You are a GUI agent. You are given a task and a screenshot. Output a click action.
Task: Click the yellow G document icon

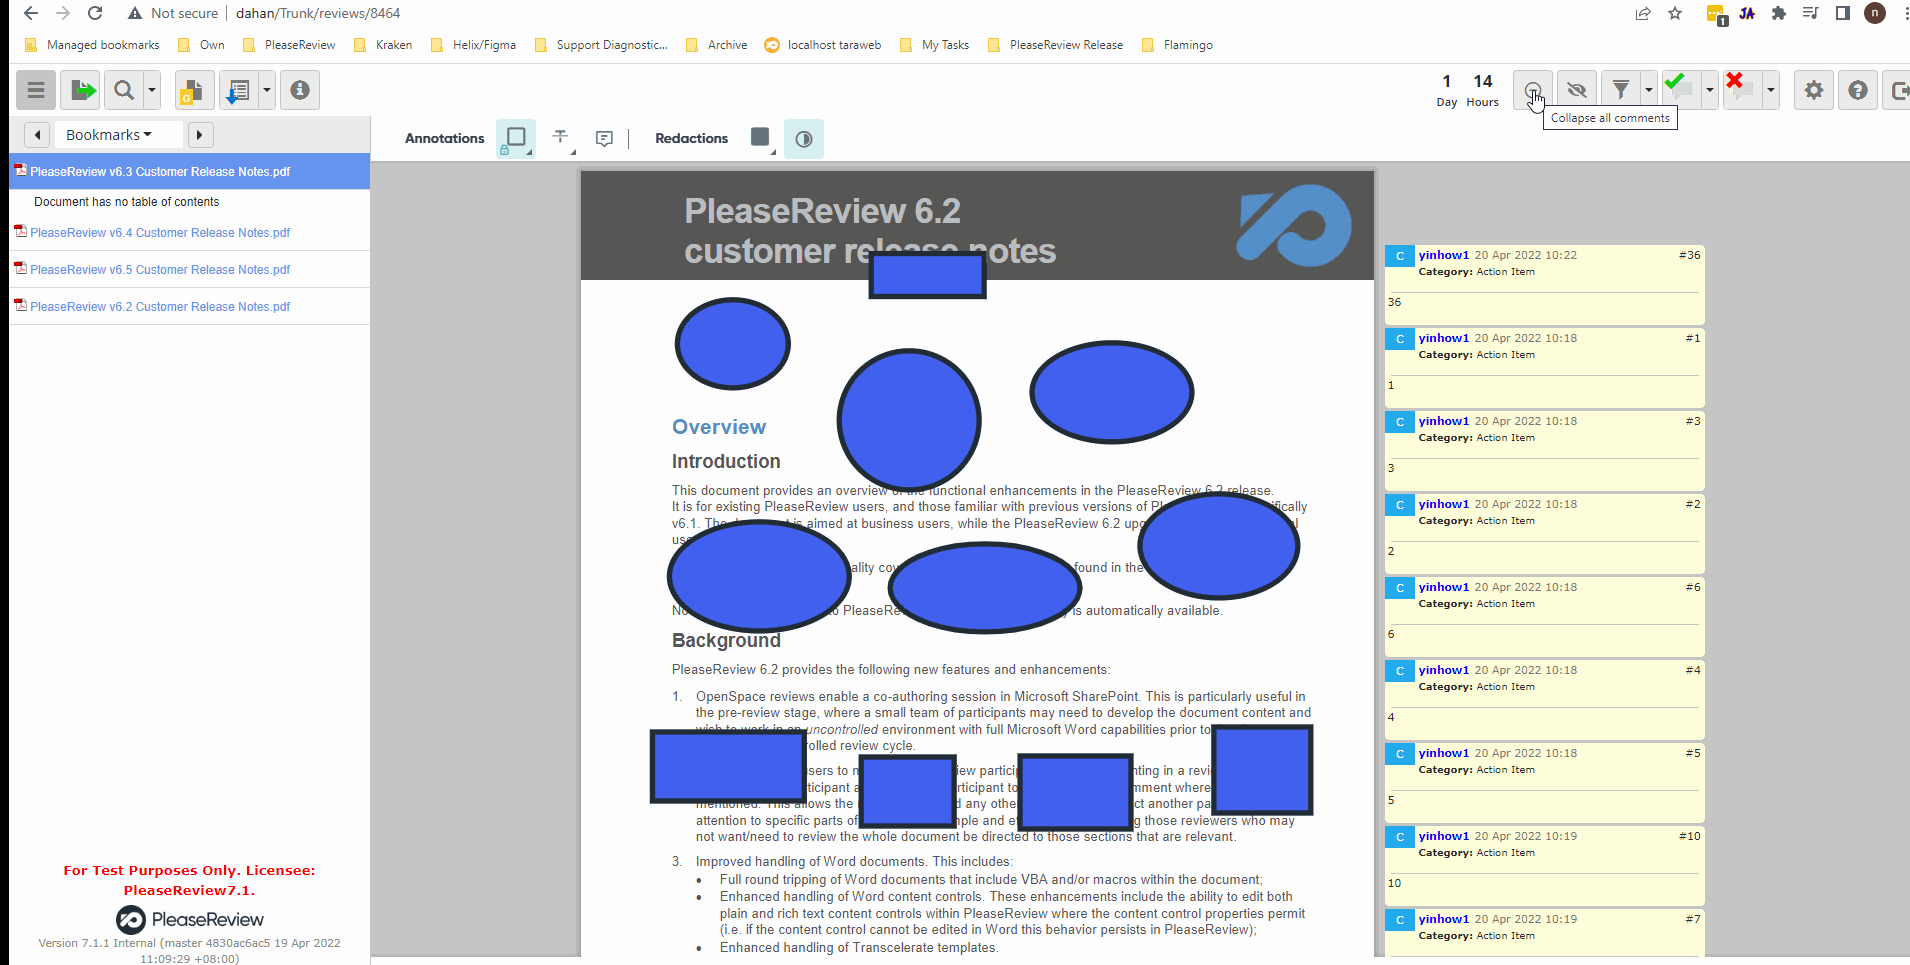[x=194, y=90]
